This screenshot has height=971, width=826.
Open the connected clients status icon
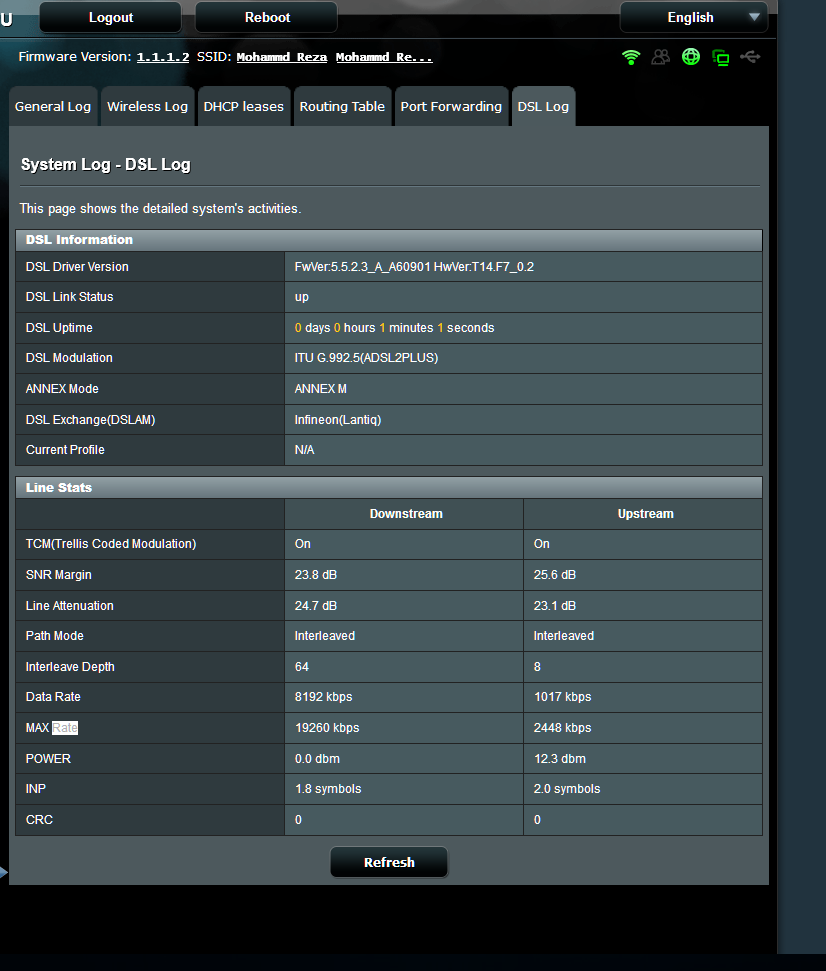pos(661,57)
